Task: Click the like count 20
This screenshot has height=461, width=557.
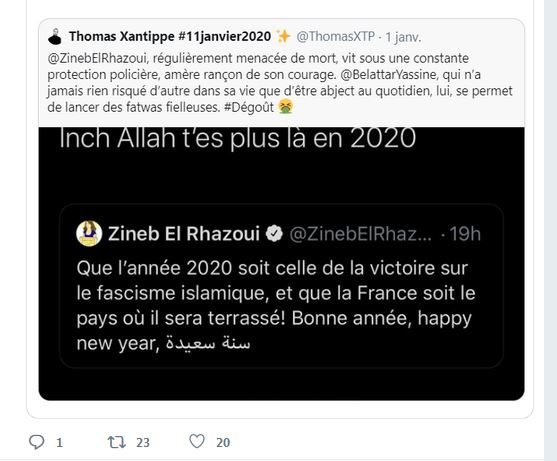Action: point(223,443)
